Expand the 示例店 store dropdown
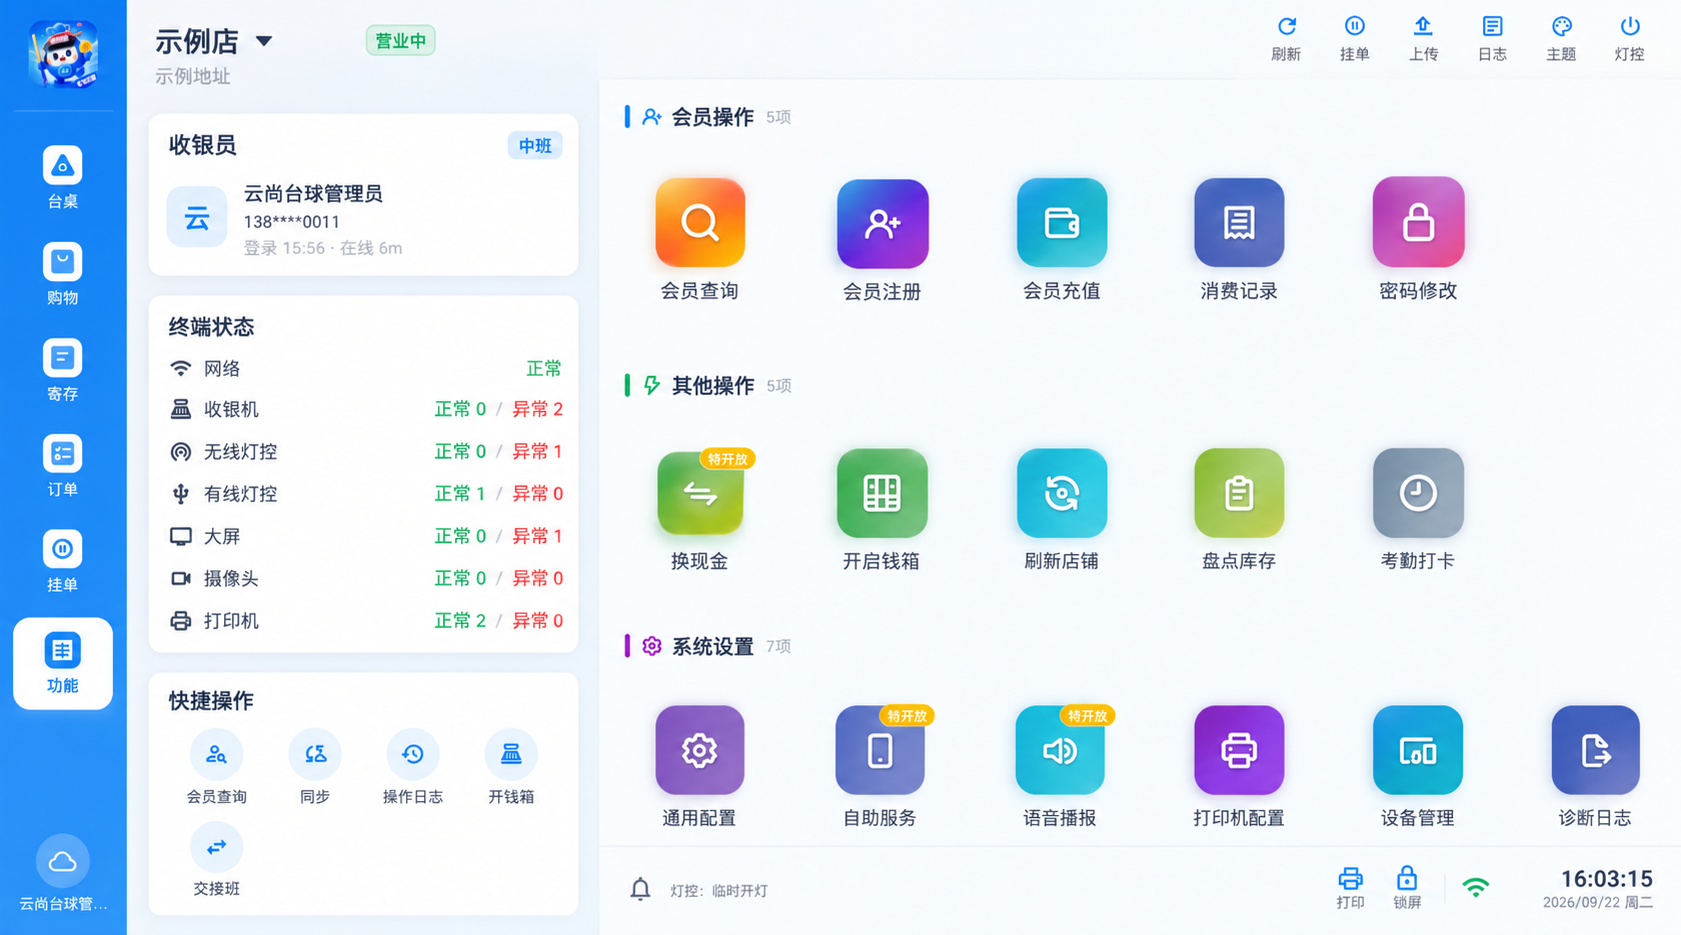Screen dimensions: 1681x935 264,41
